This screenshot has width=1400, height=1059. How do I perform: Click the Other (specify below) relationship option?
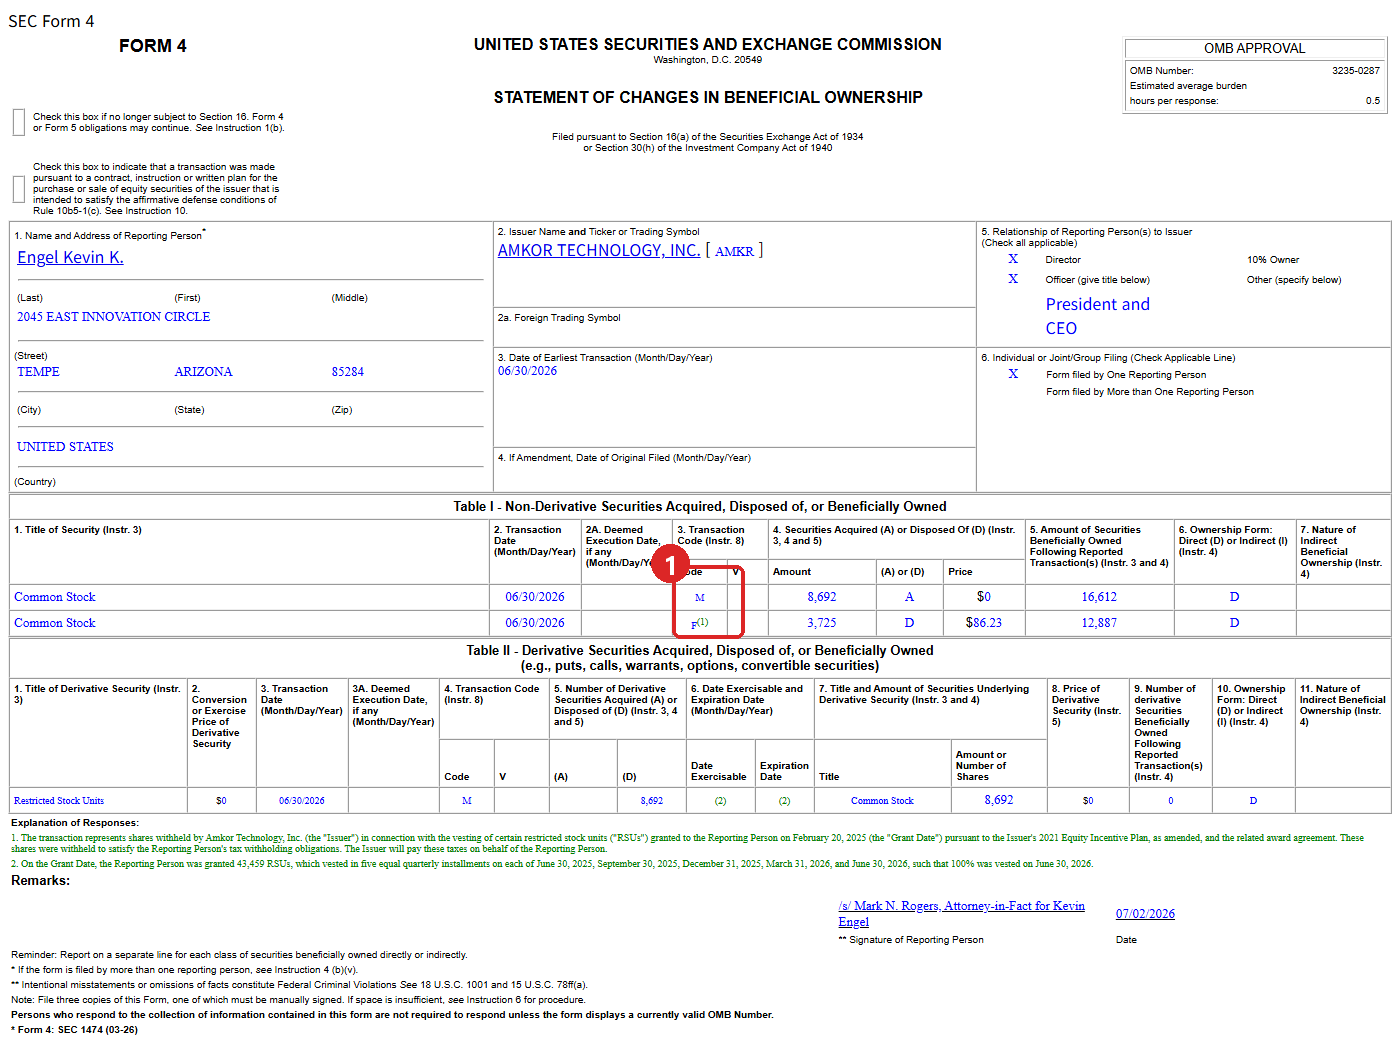pyautogui.click(x=1294, y=280)
